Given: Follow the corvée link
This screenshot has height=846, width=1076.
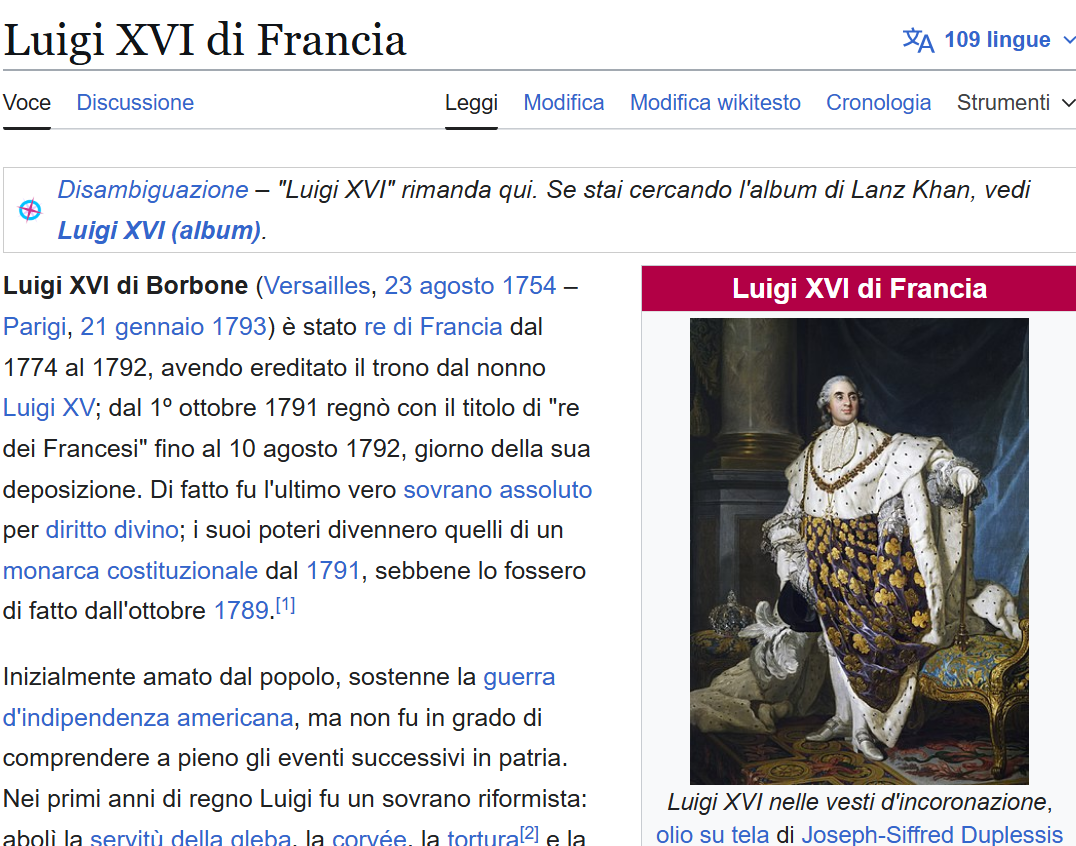Looking at the screenshot, I should [x=369, y=838].
